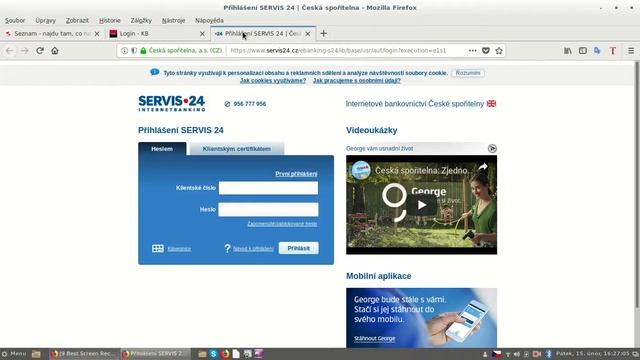The height and width of the screenshot is (360, 640).
Task: Click the page vertical scrollbar
Action: [x=637, y=184]
